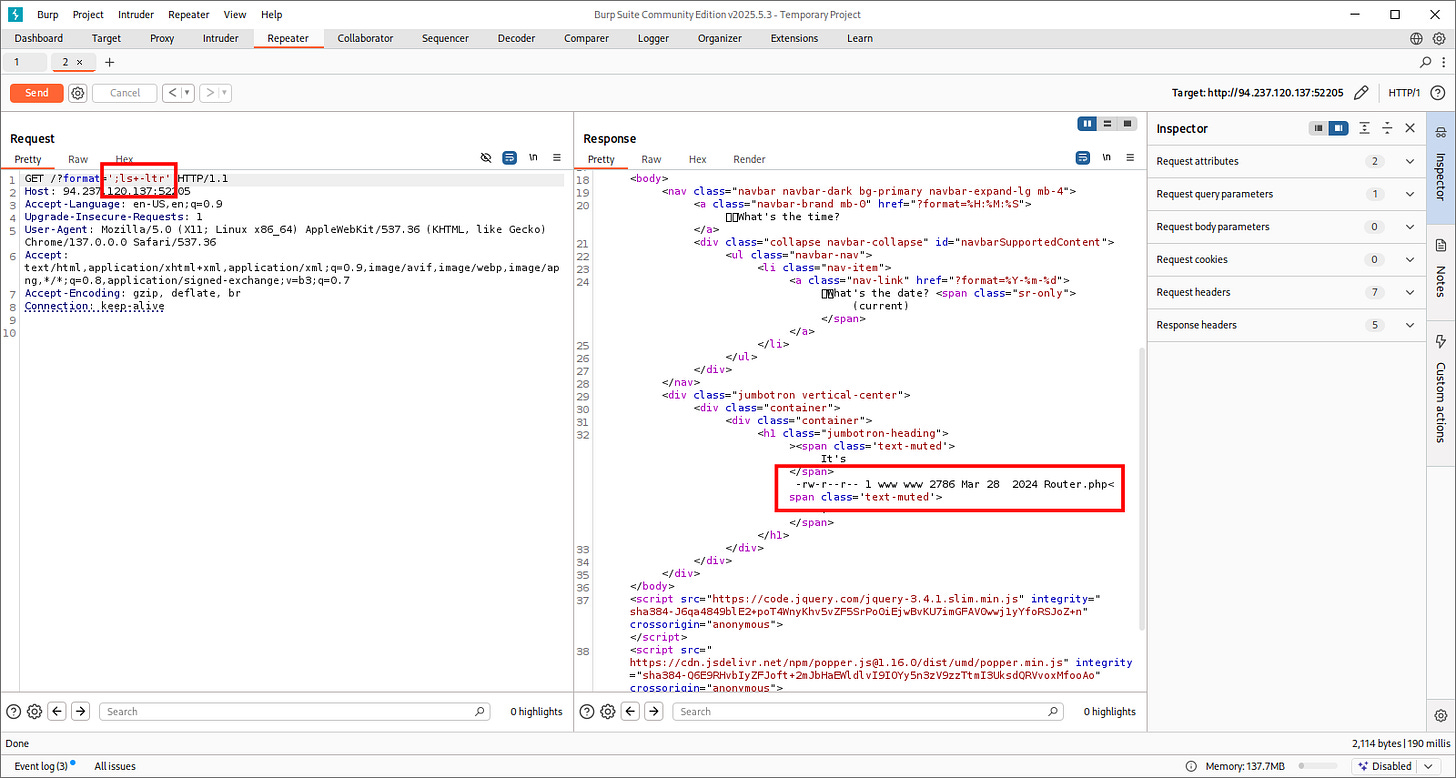This screenshot has width=1456, height=778.
Task: Switch to the Decoder tab
Action: click(516, 38)
